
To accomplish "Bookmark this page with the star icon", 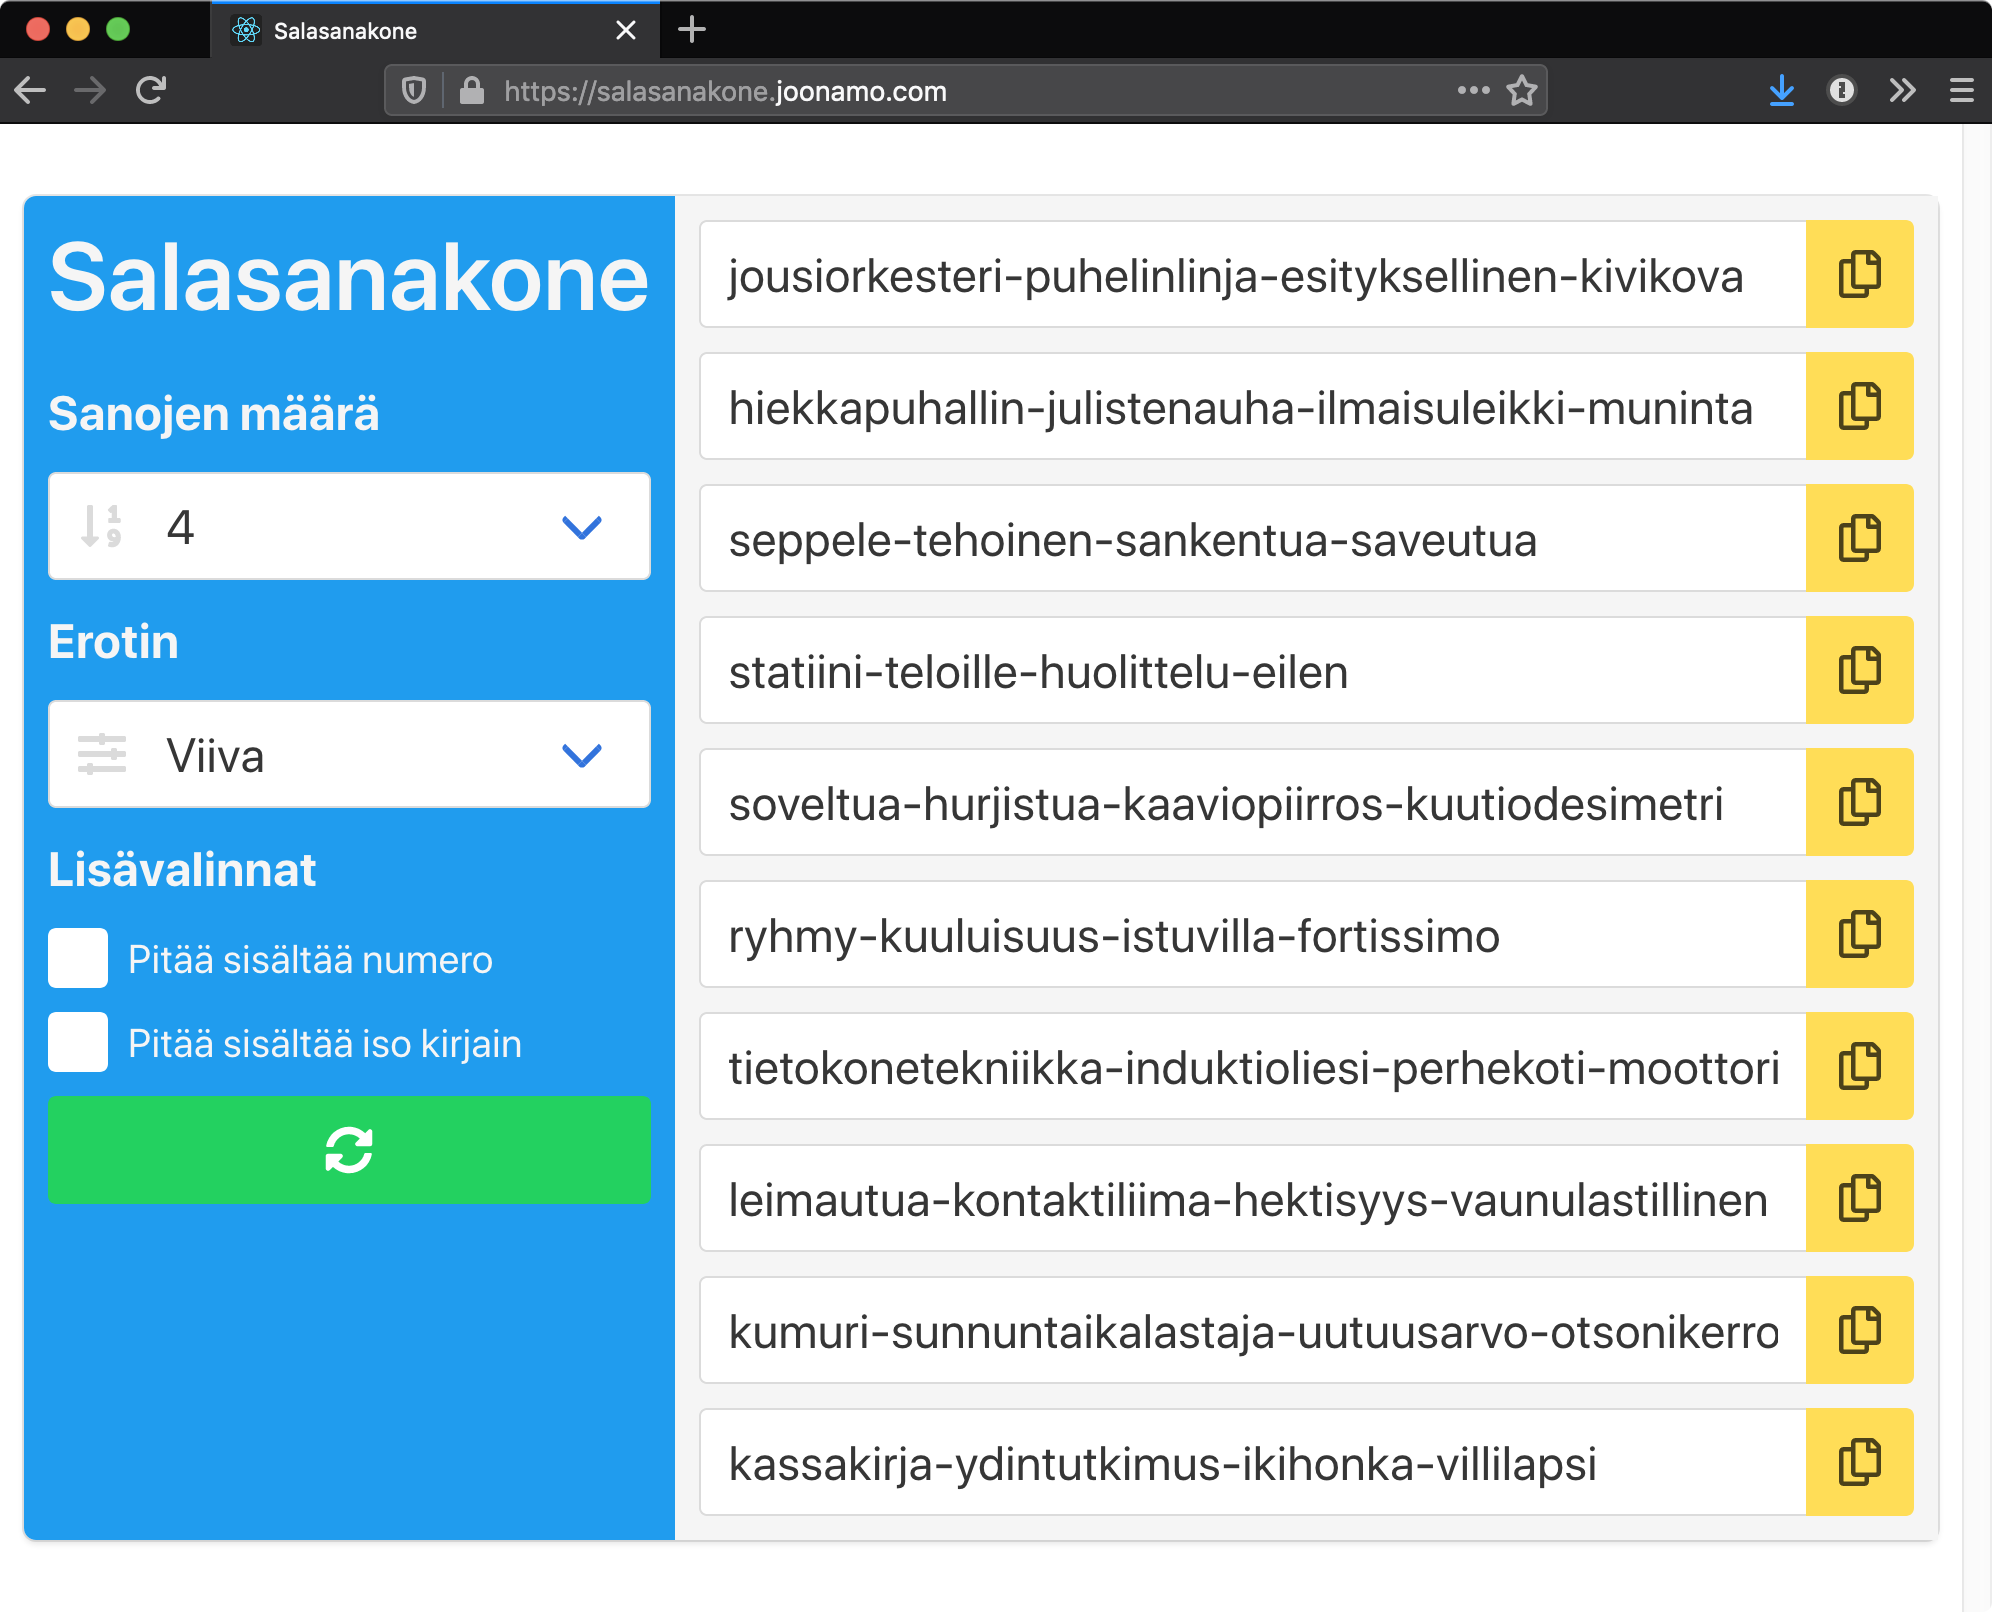I will click(x=1521, y=91).
